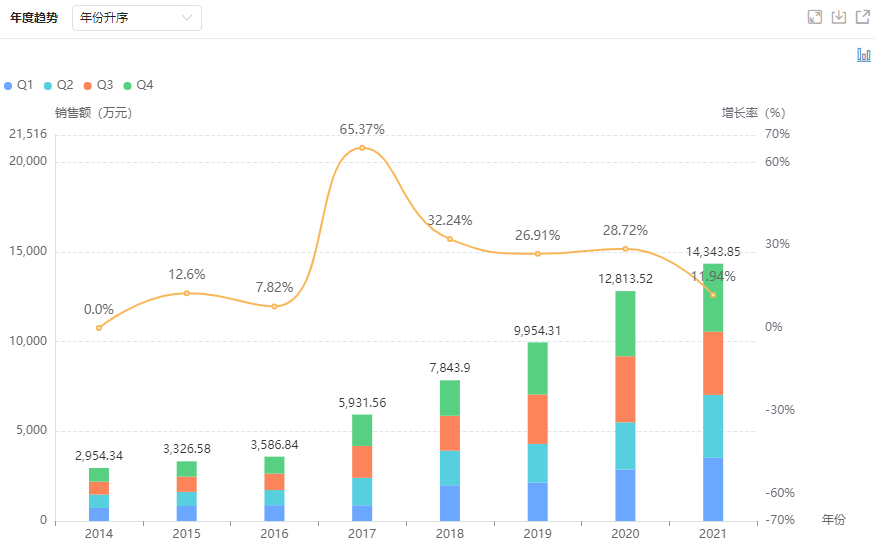Toggle the Q1 legend series

pos(19,85)
